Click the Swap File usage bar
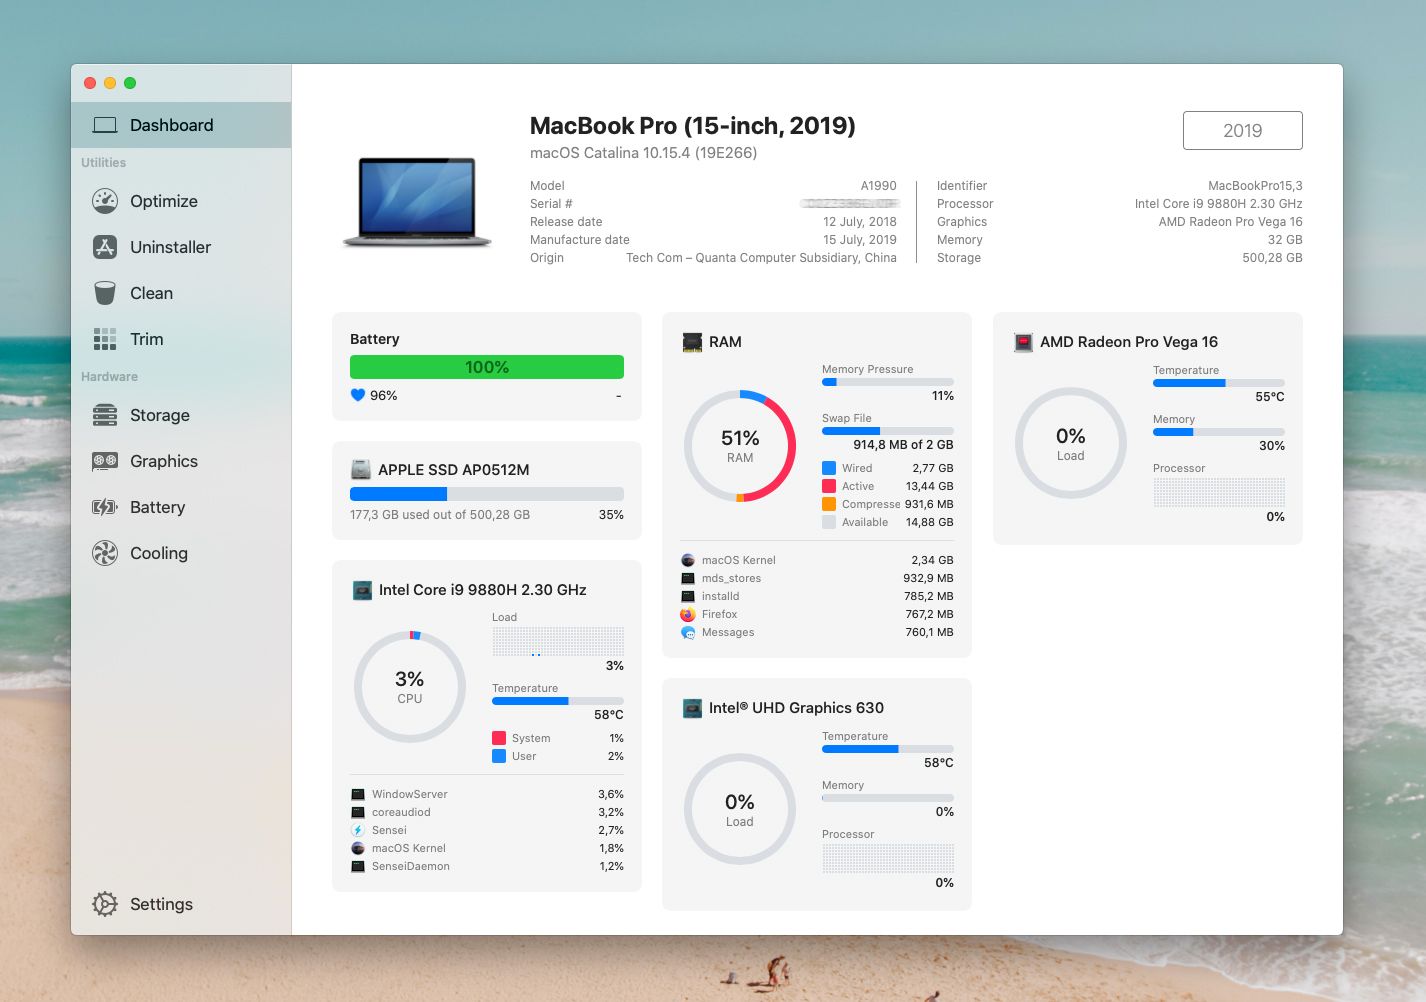 point(888,431)
